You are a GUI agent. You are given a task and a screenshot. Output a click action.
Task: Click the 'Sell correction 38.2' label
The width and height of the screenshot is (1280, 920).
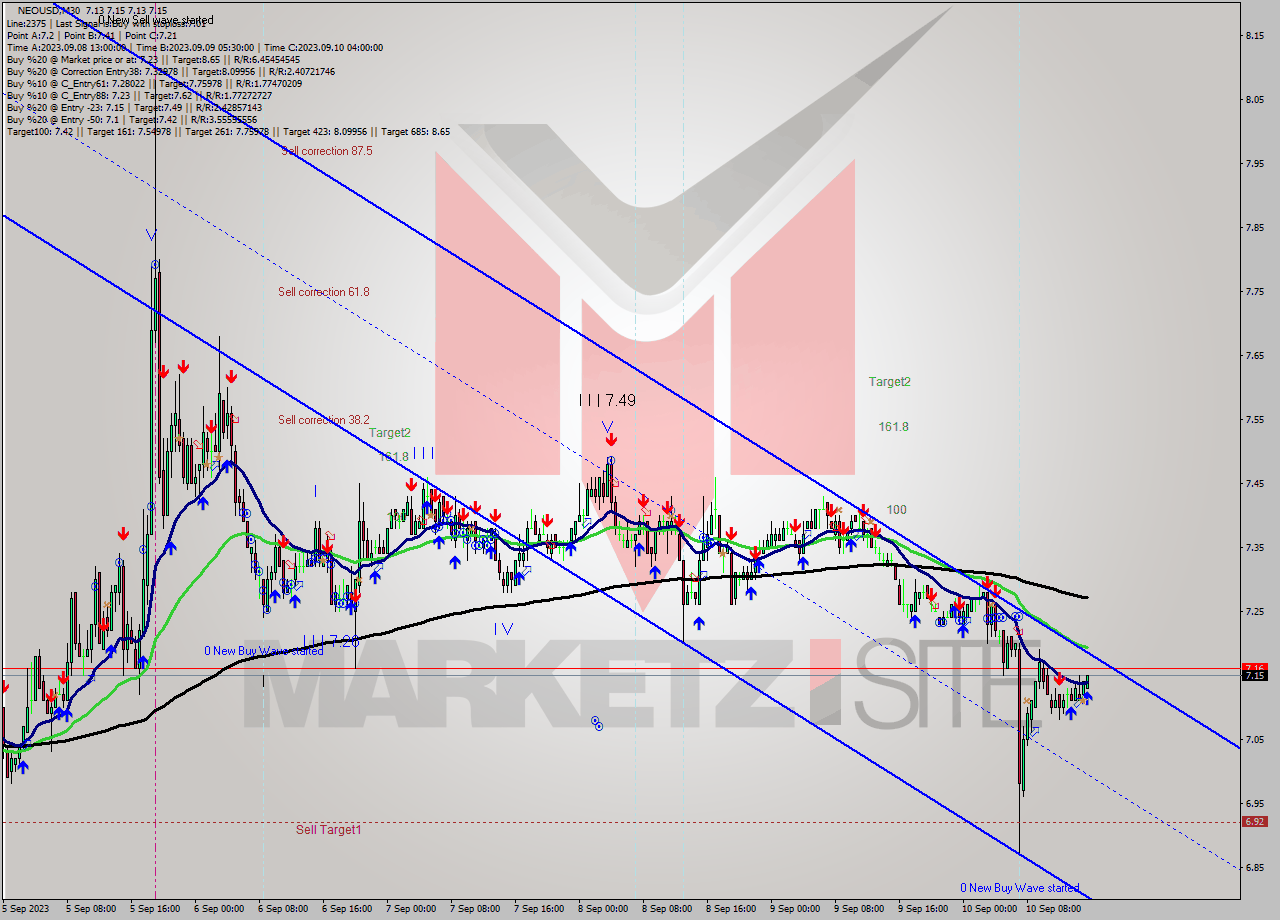pos(324,420)
